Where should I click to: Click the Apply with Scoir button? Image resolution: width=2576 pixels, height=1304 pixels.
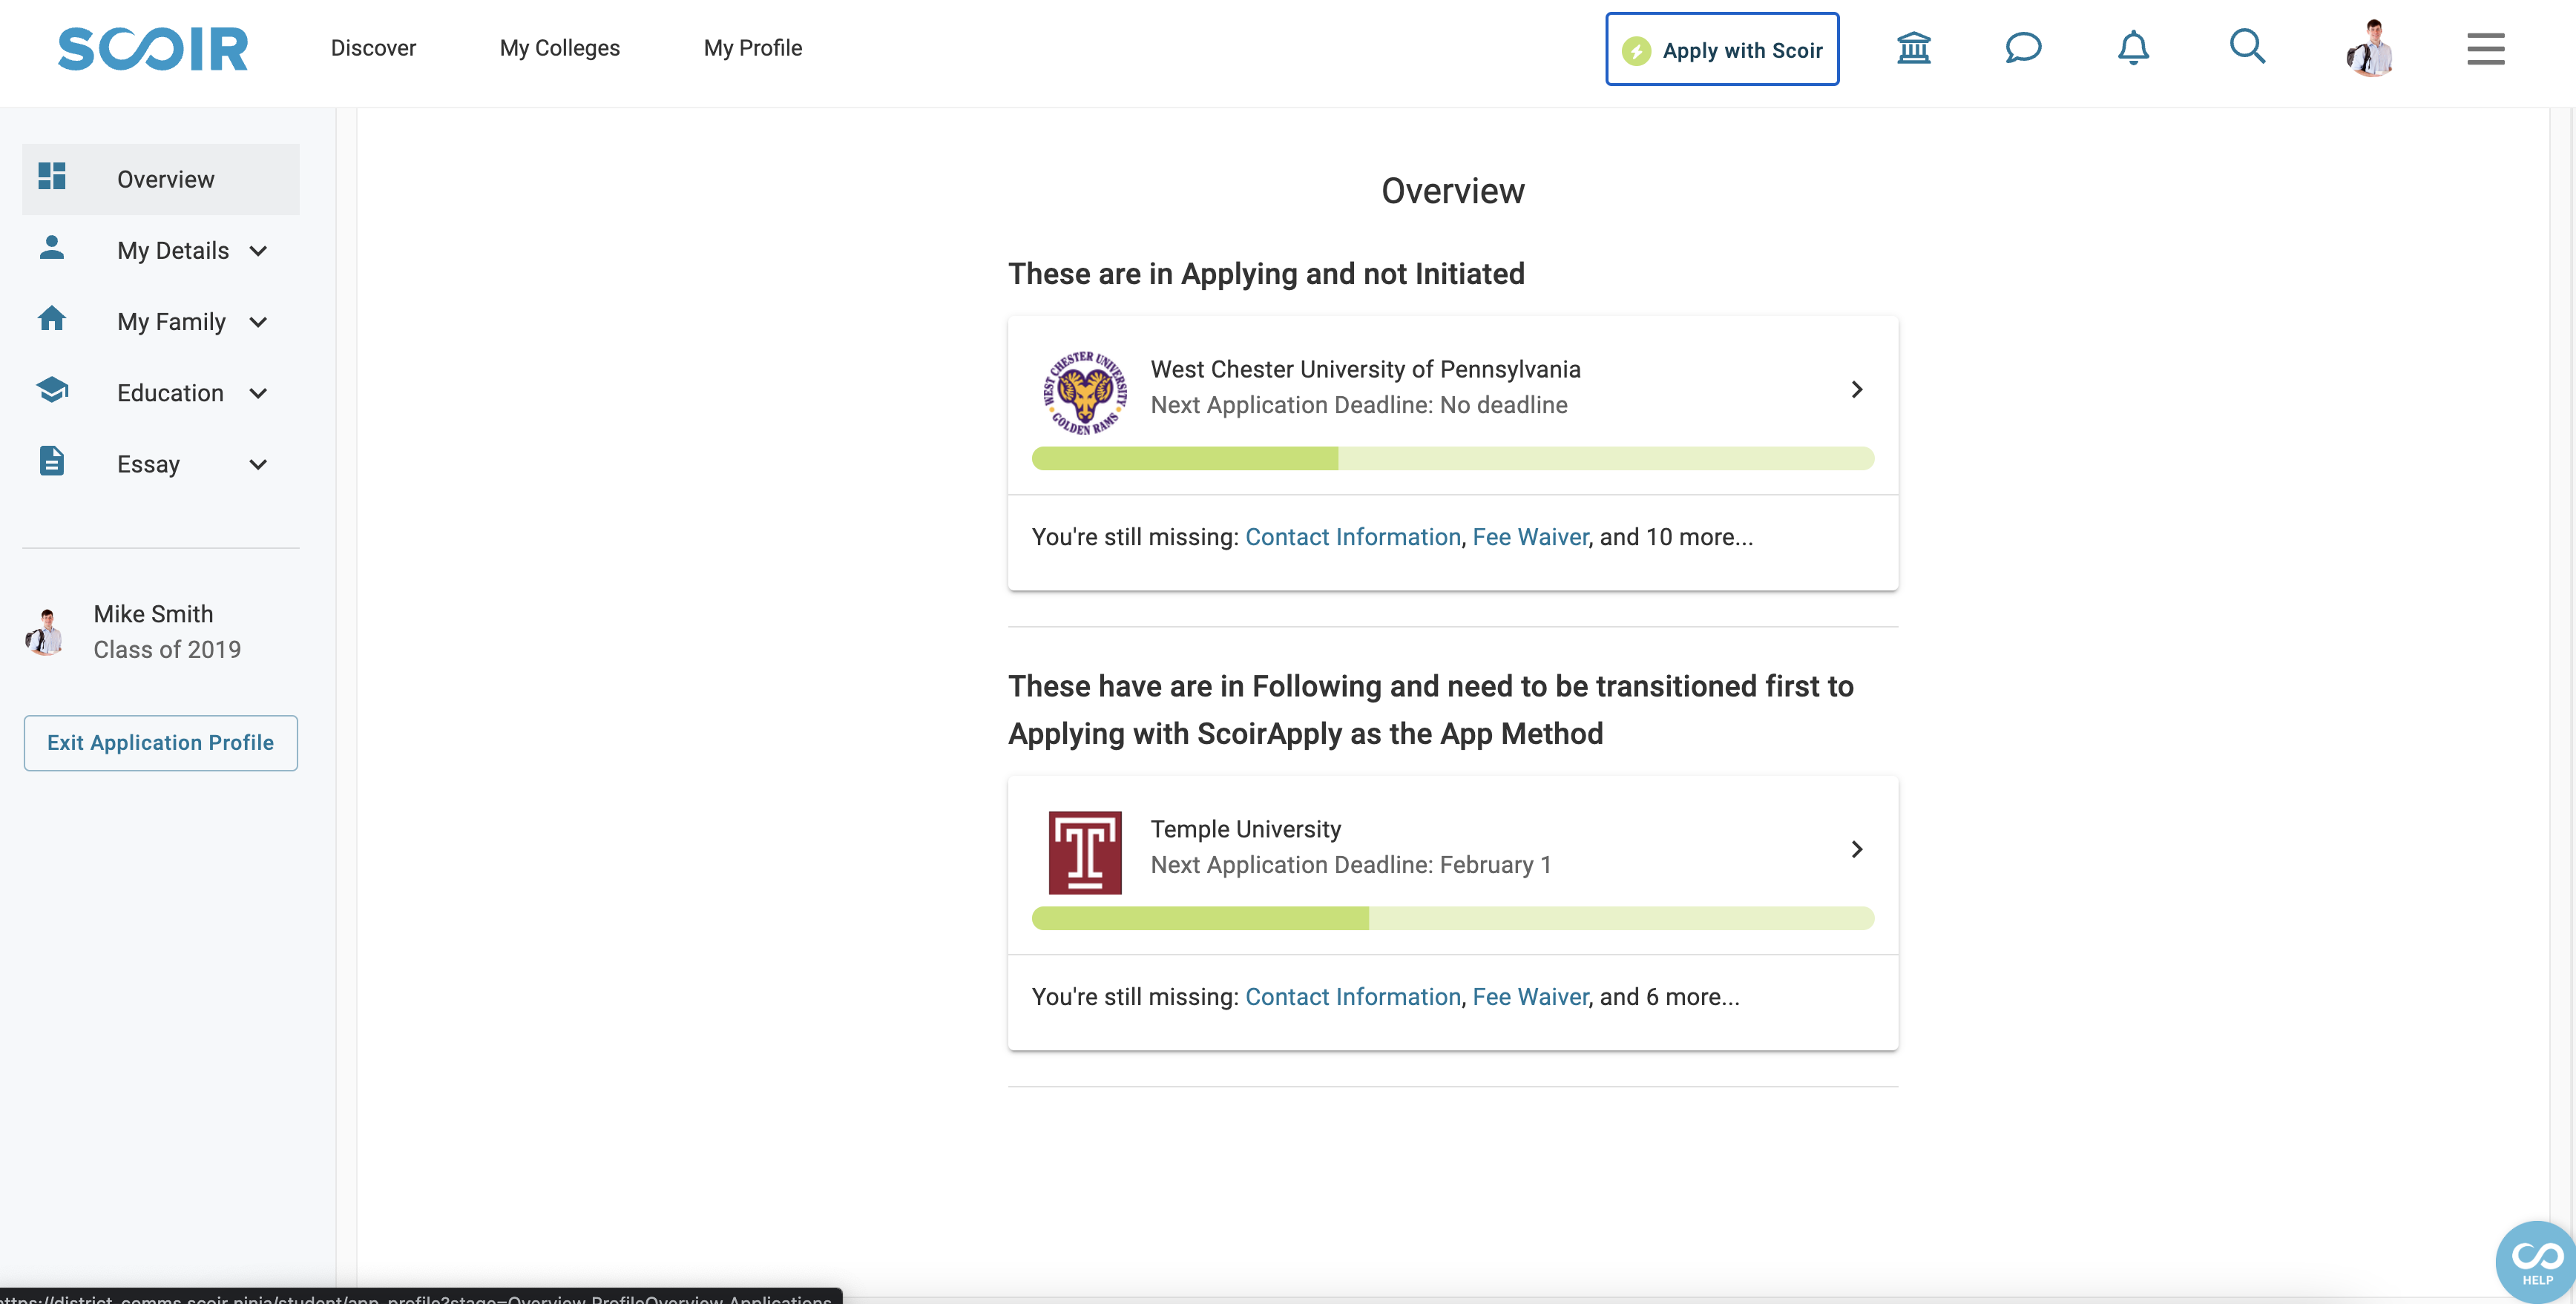[x=1722, y=49]
